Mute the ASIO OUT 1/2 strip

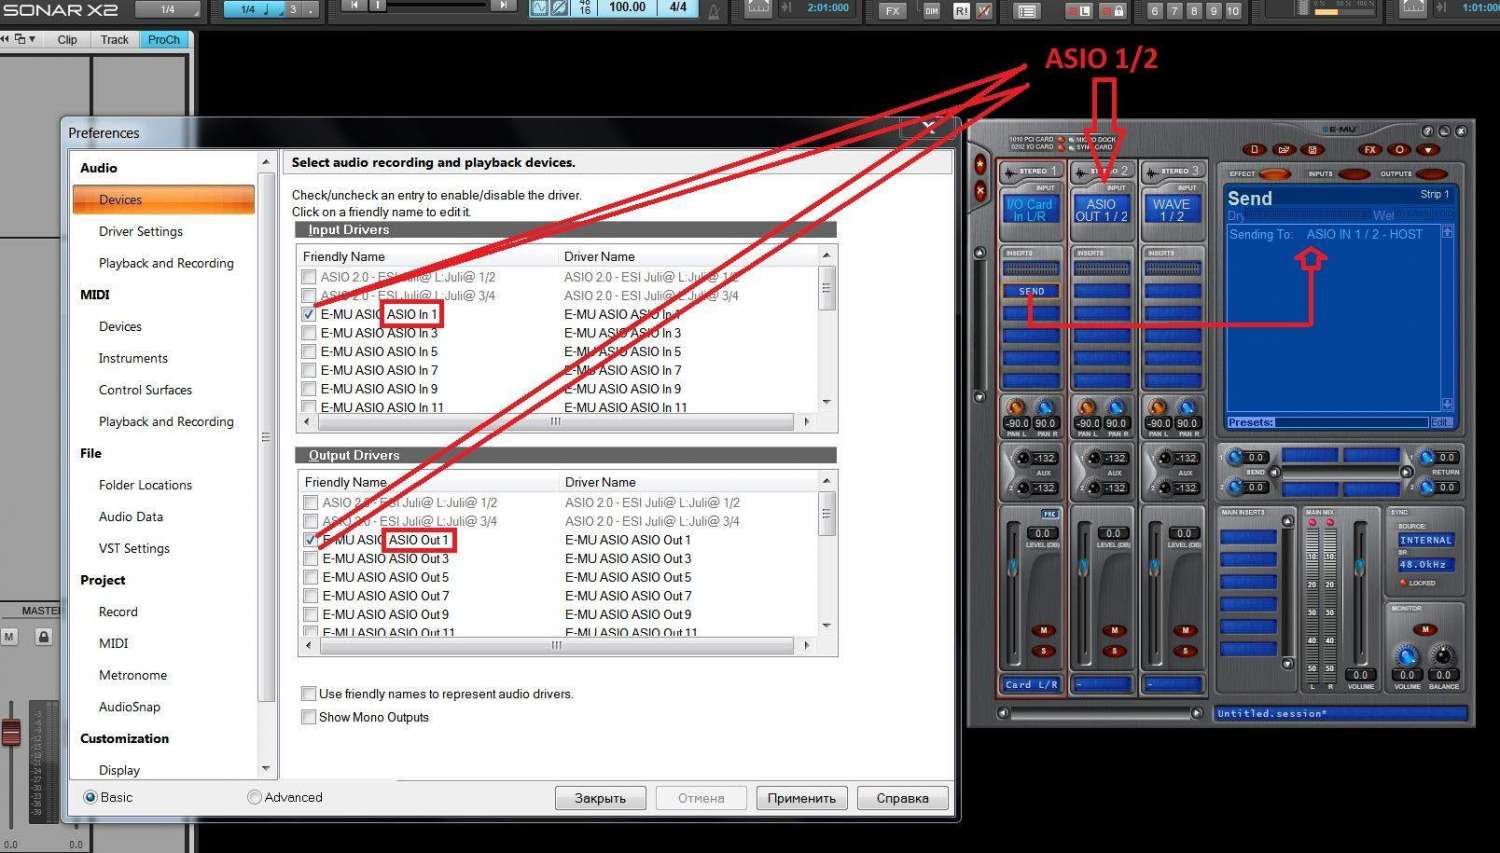pos(1115,631)
